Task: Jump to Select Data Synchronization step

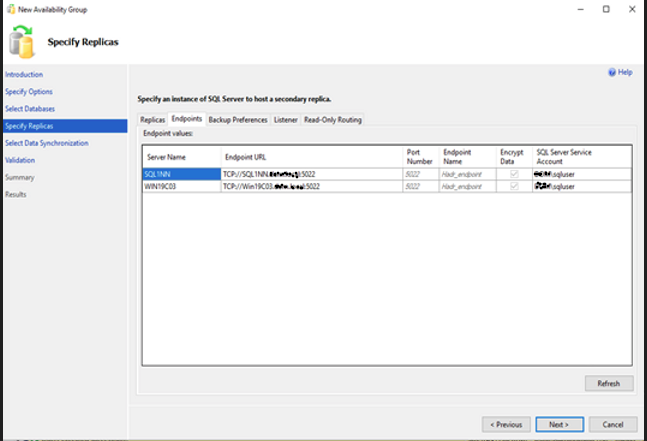Action: [47, 143]
